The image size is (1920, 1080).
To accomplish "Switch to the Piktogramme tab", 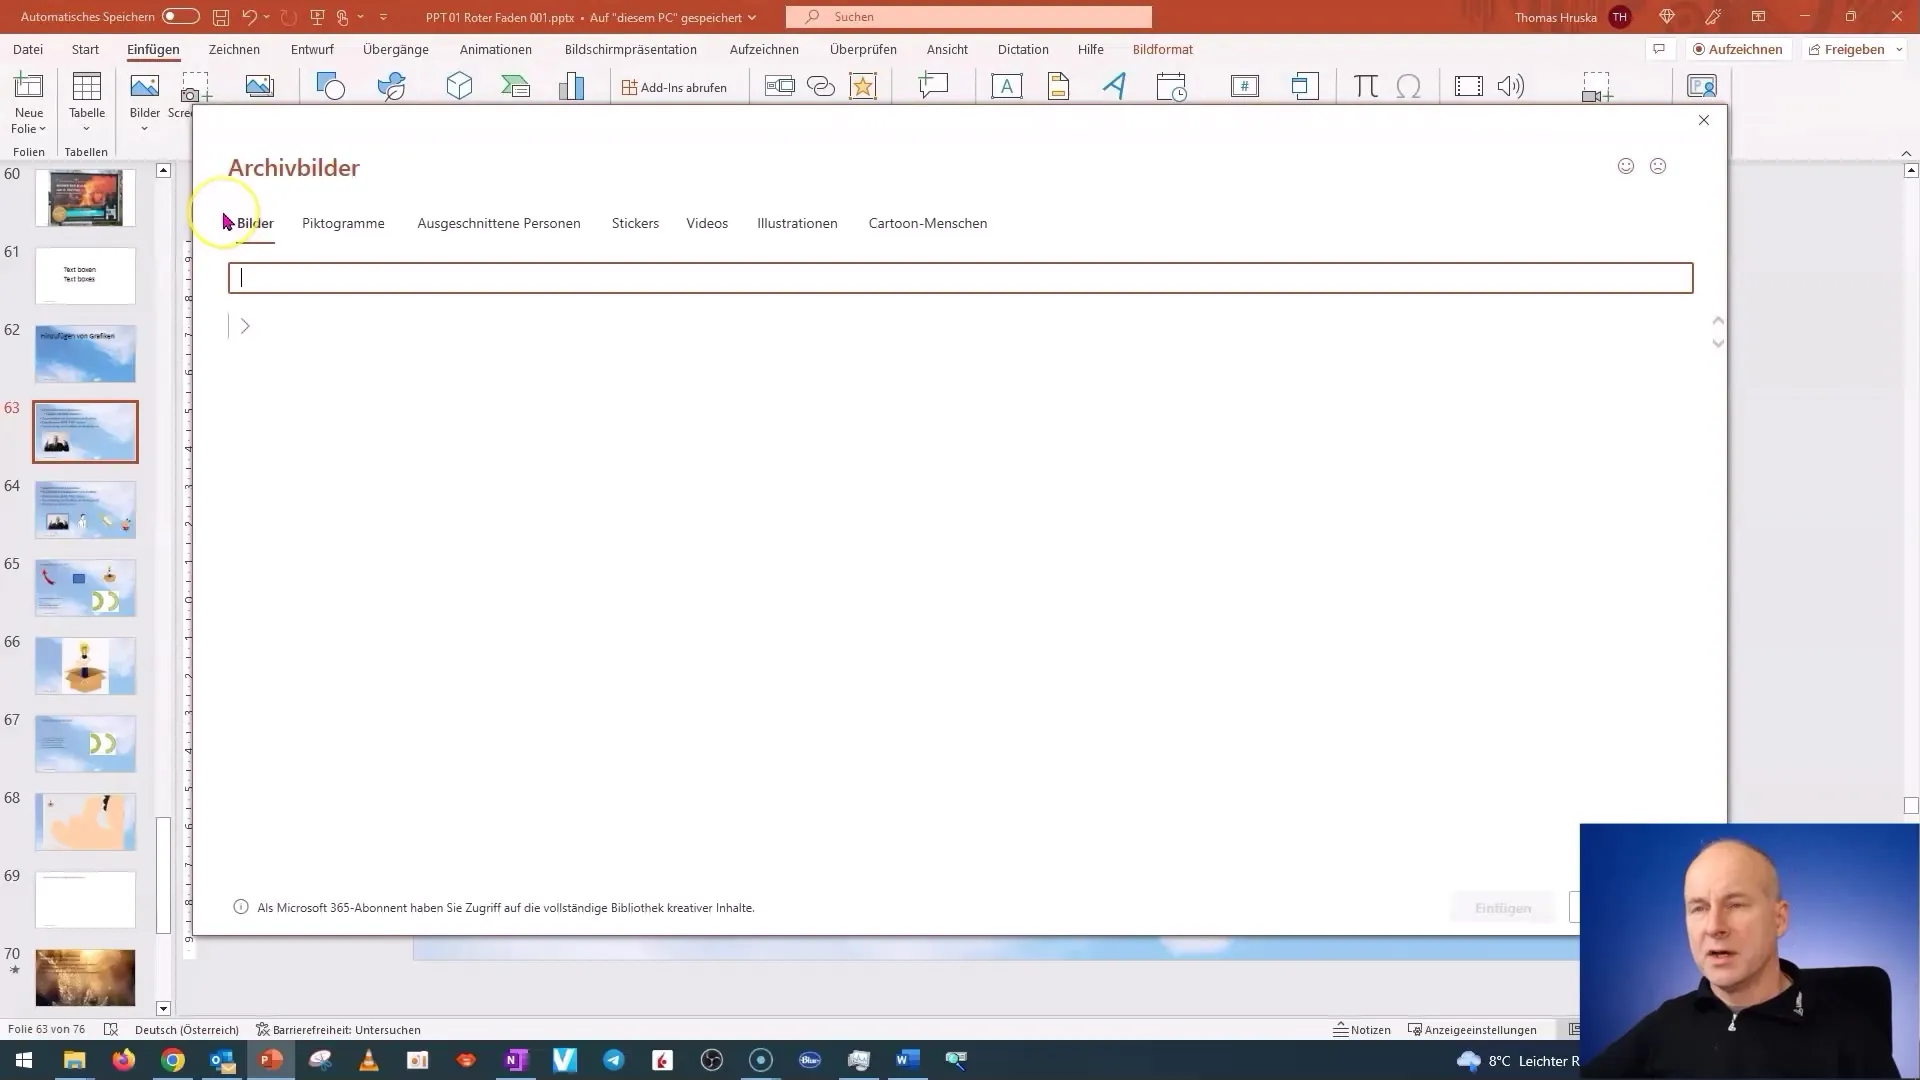I will tap(343, 223).
